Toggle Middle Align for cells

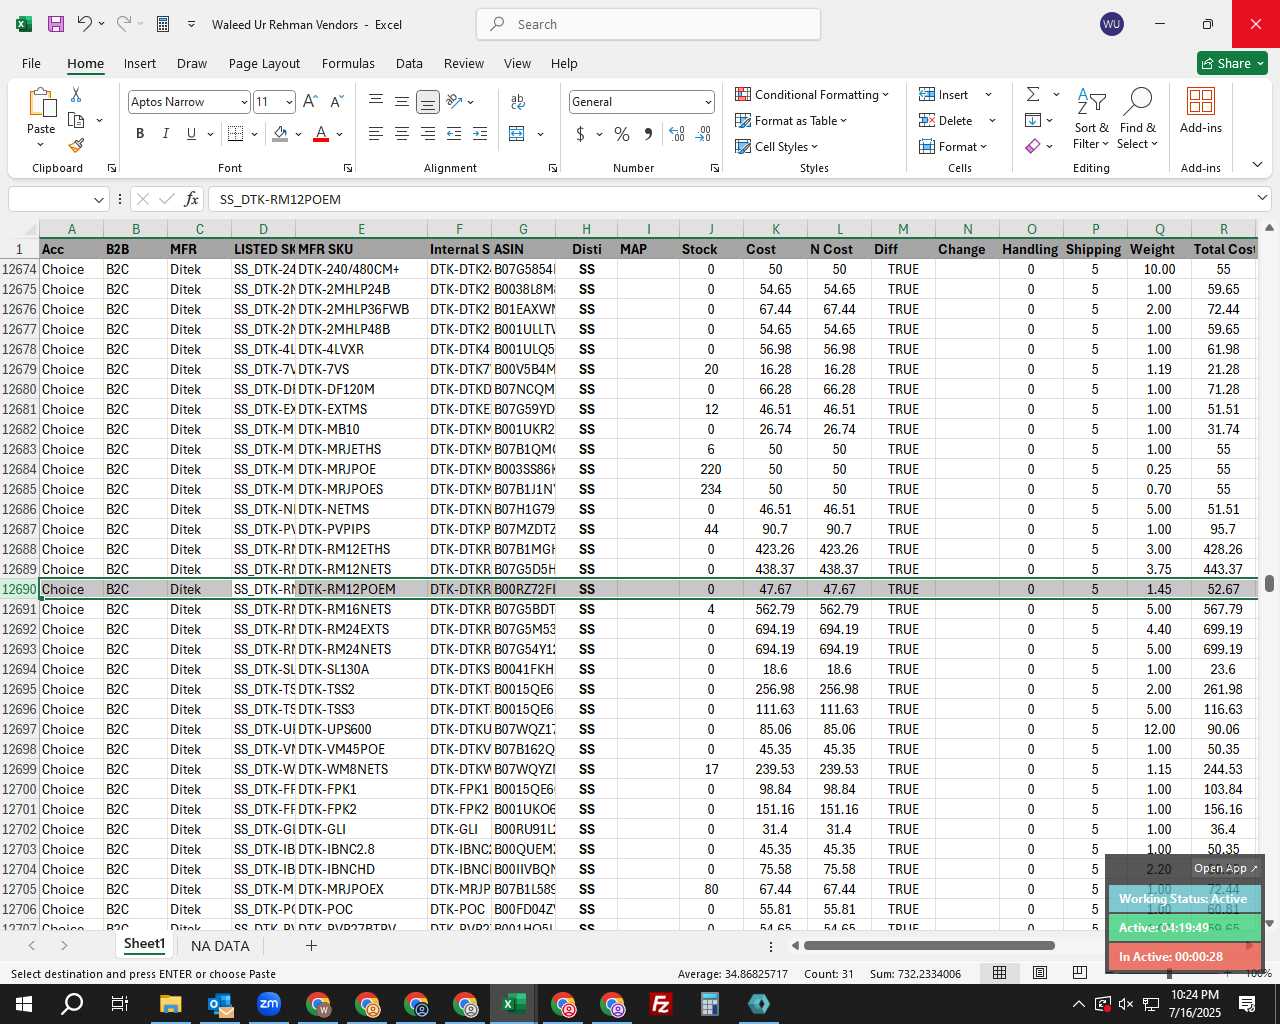(402, 102)
